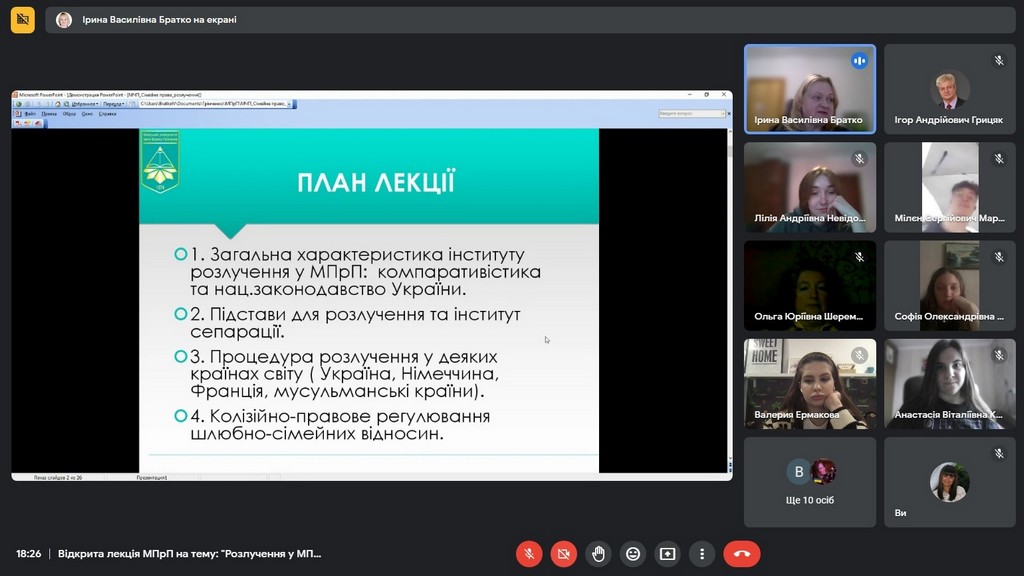This screenshot has height=576, width=1024.
Task: Click the yellow camera-off icon top left
Action: point(22,20)
